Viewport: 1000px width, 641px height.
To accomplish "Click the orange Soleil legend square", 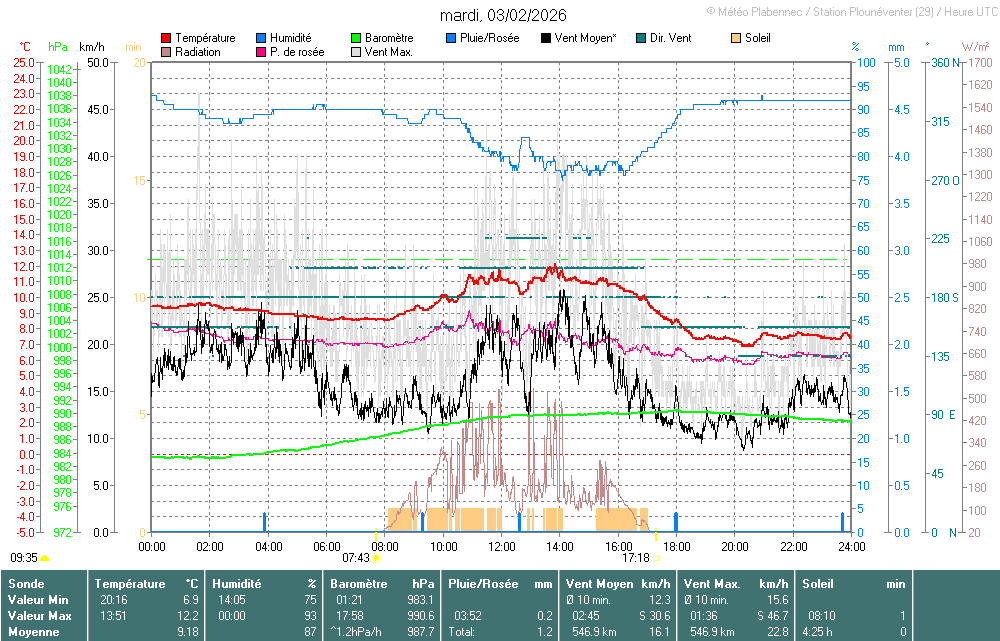I will click(737, 38).
